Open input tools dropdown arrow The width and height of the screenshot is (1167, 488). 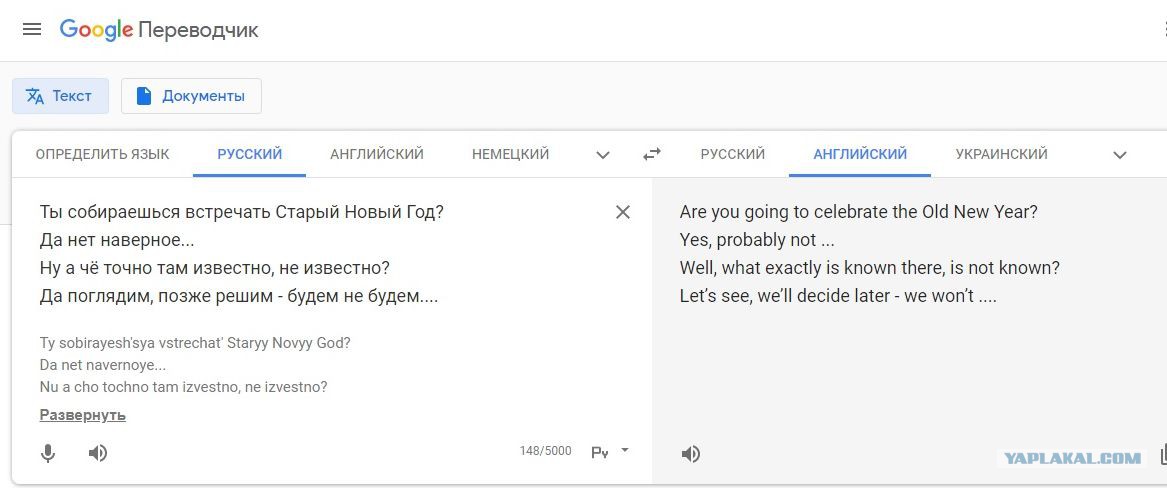pos(625,450)
